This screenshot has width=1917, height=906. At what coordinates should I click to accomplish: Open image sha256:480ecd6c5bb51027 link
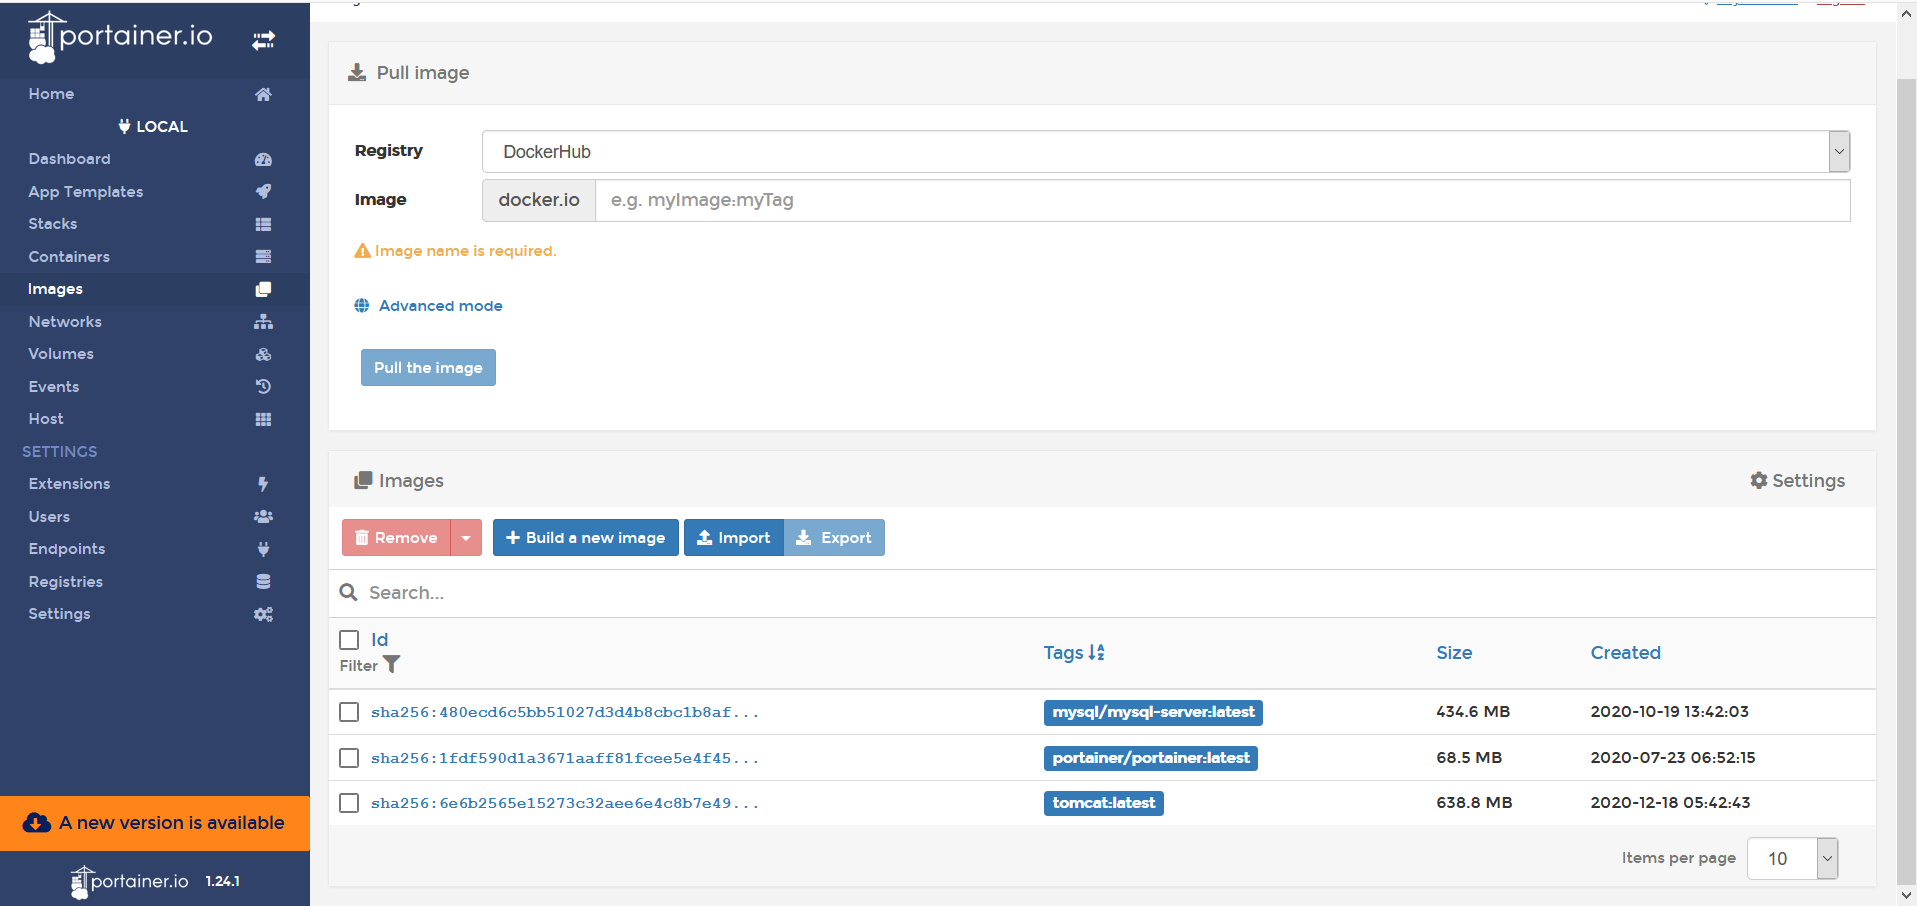click(565, 712)
